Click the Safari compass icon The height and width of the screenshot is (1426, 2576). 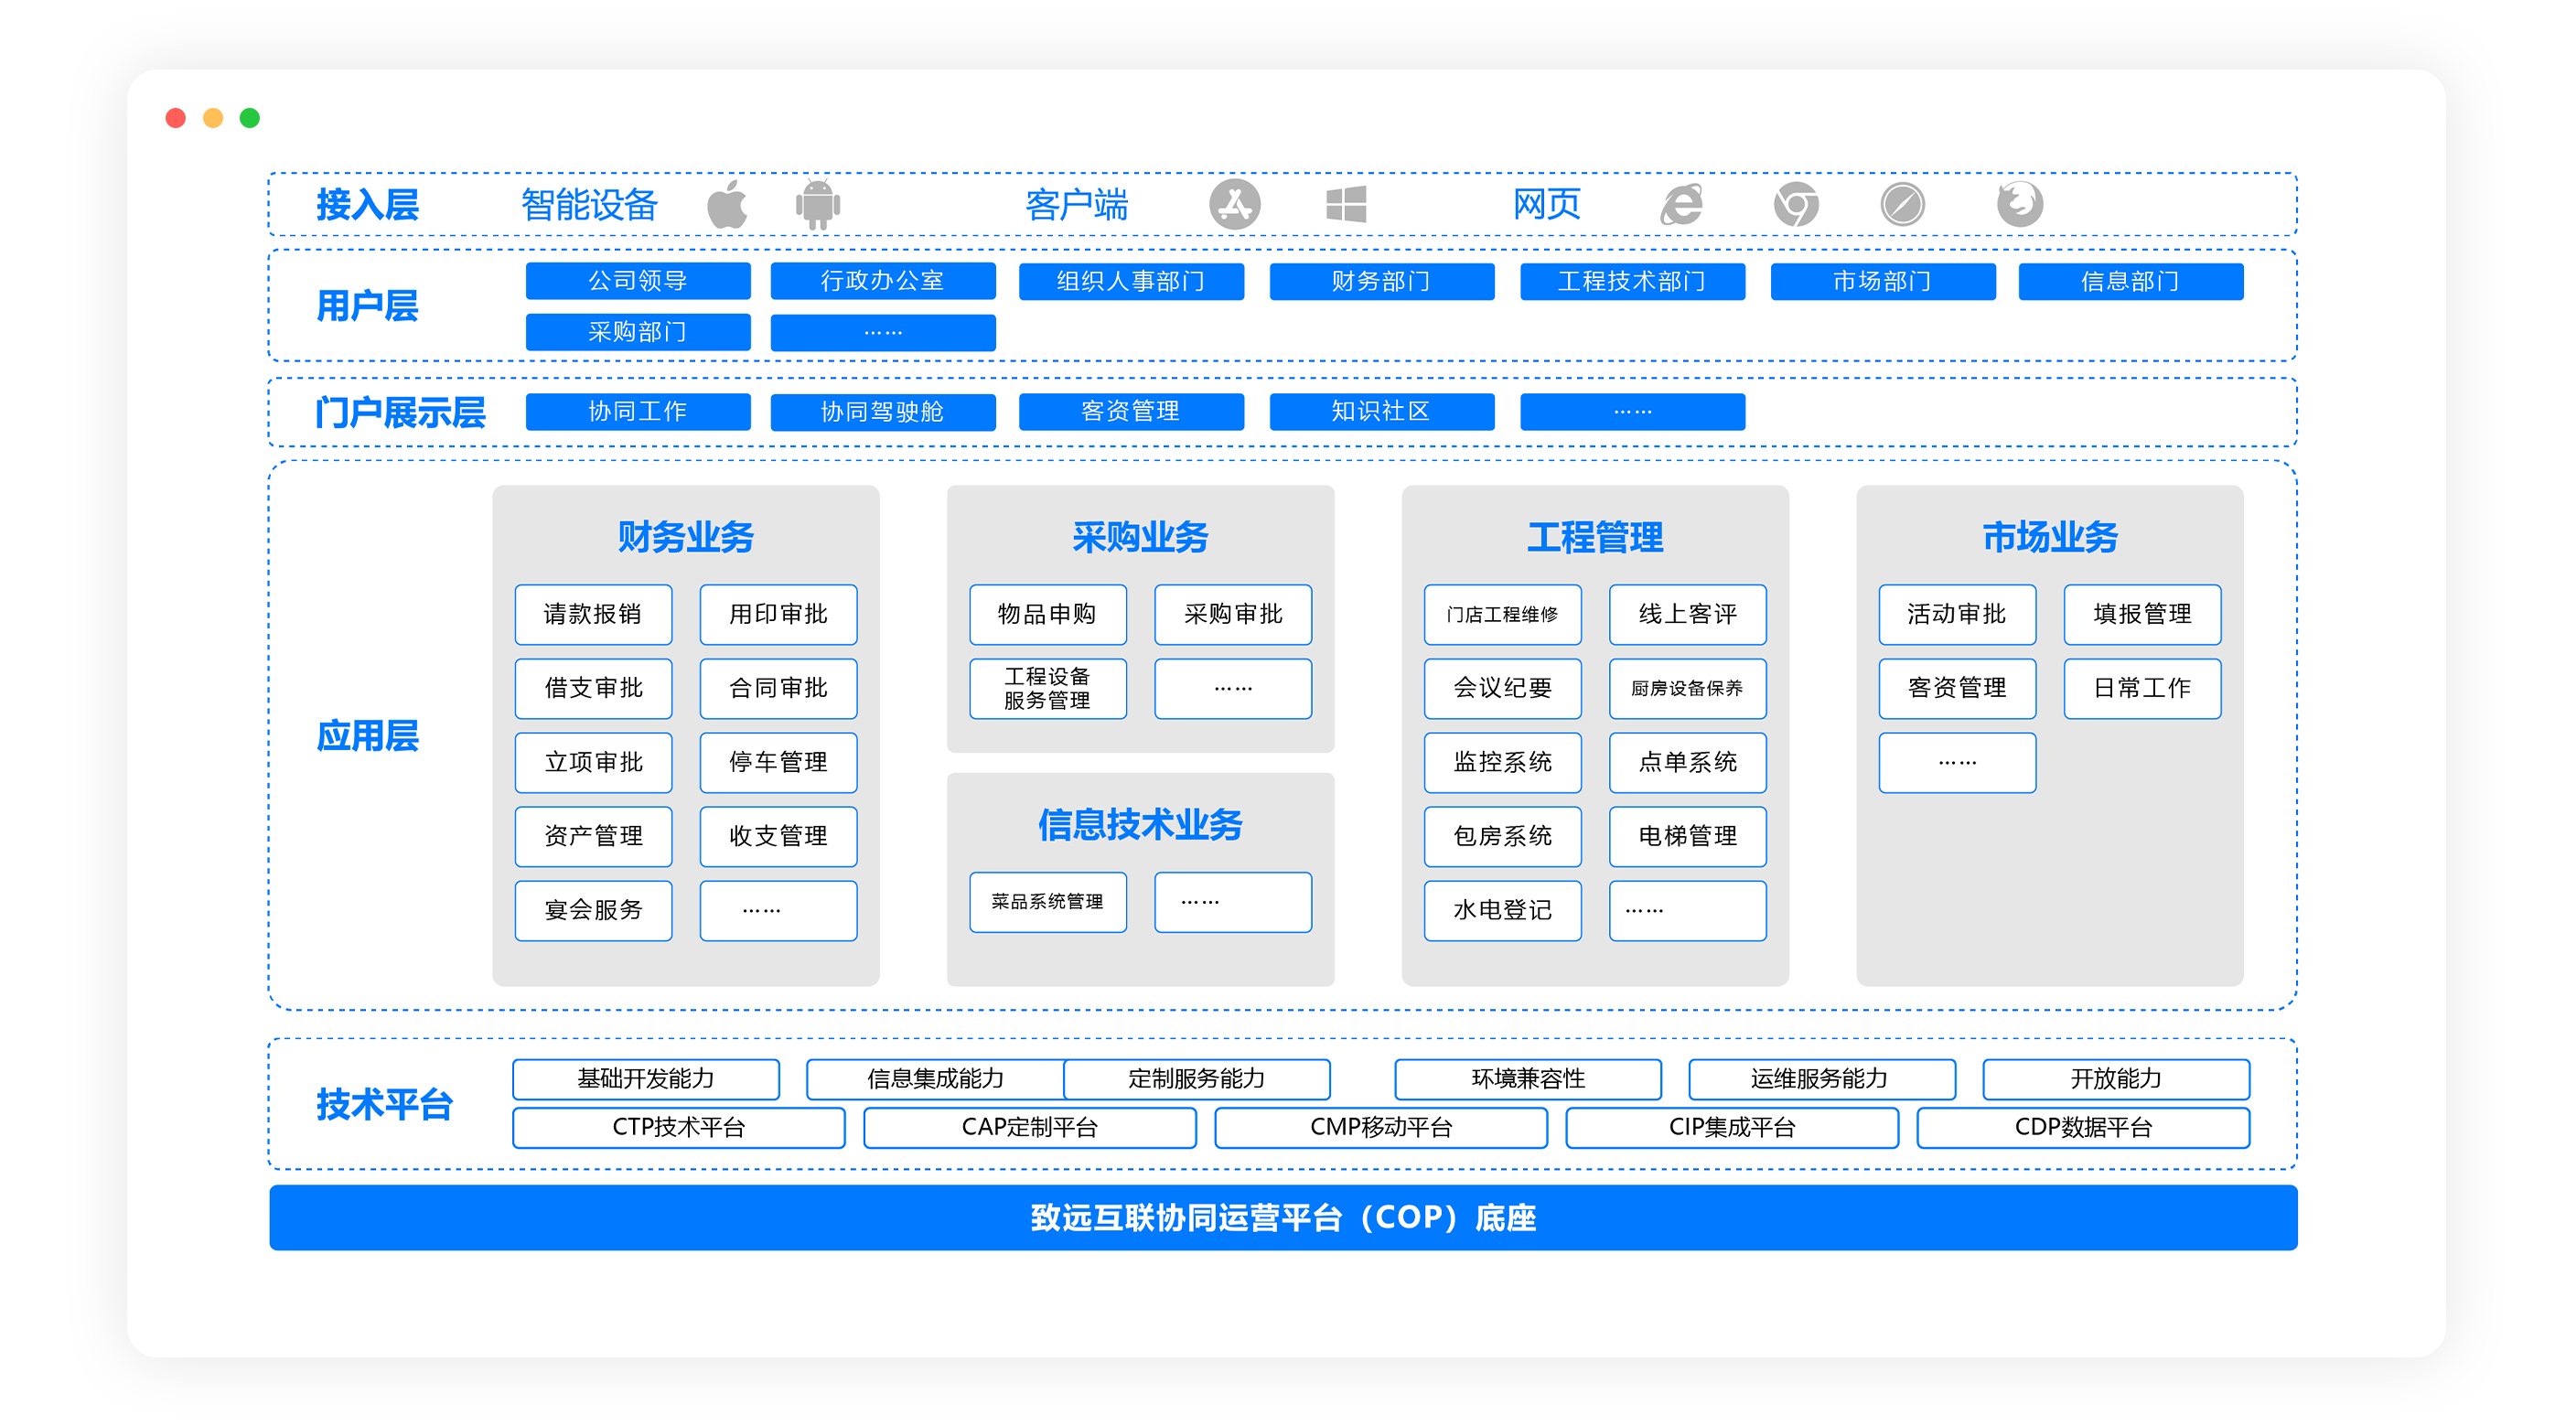tap(1901, 205)
